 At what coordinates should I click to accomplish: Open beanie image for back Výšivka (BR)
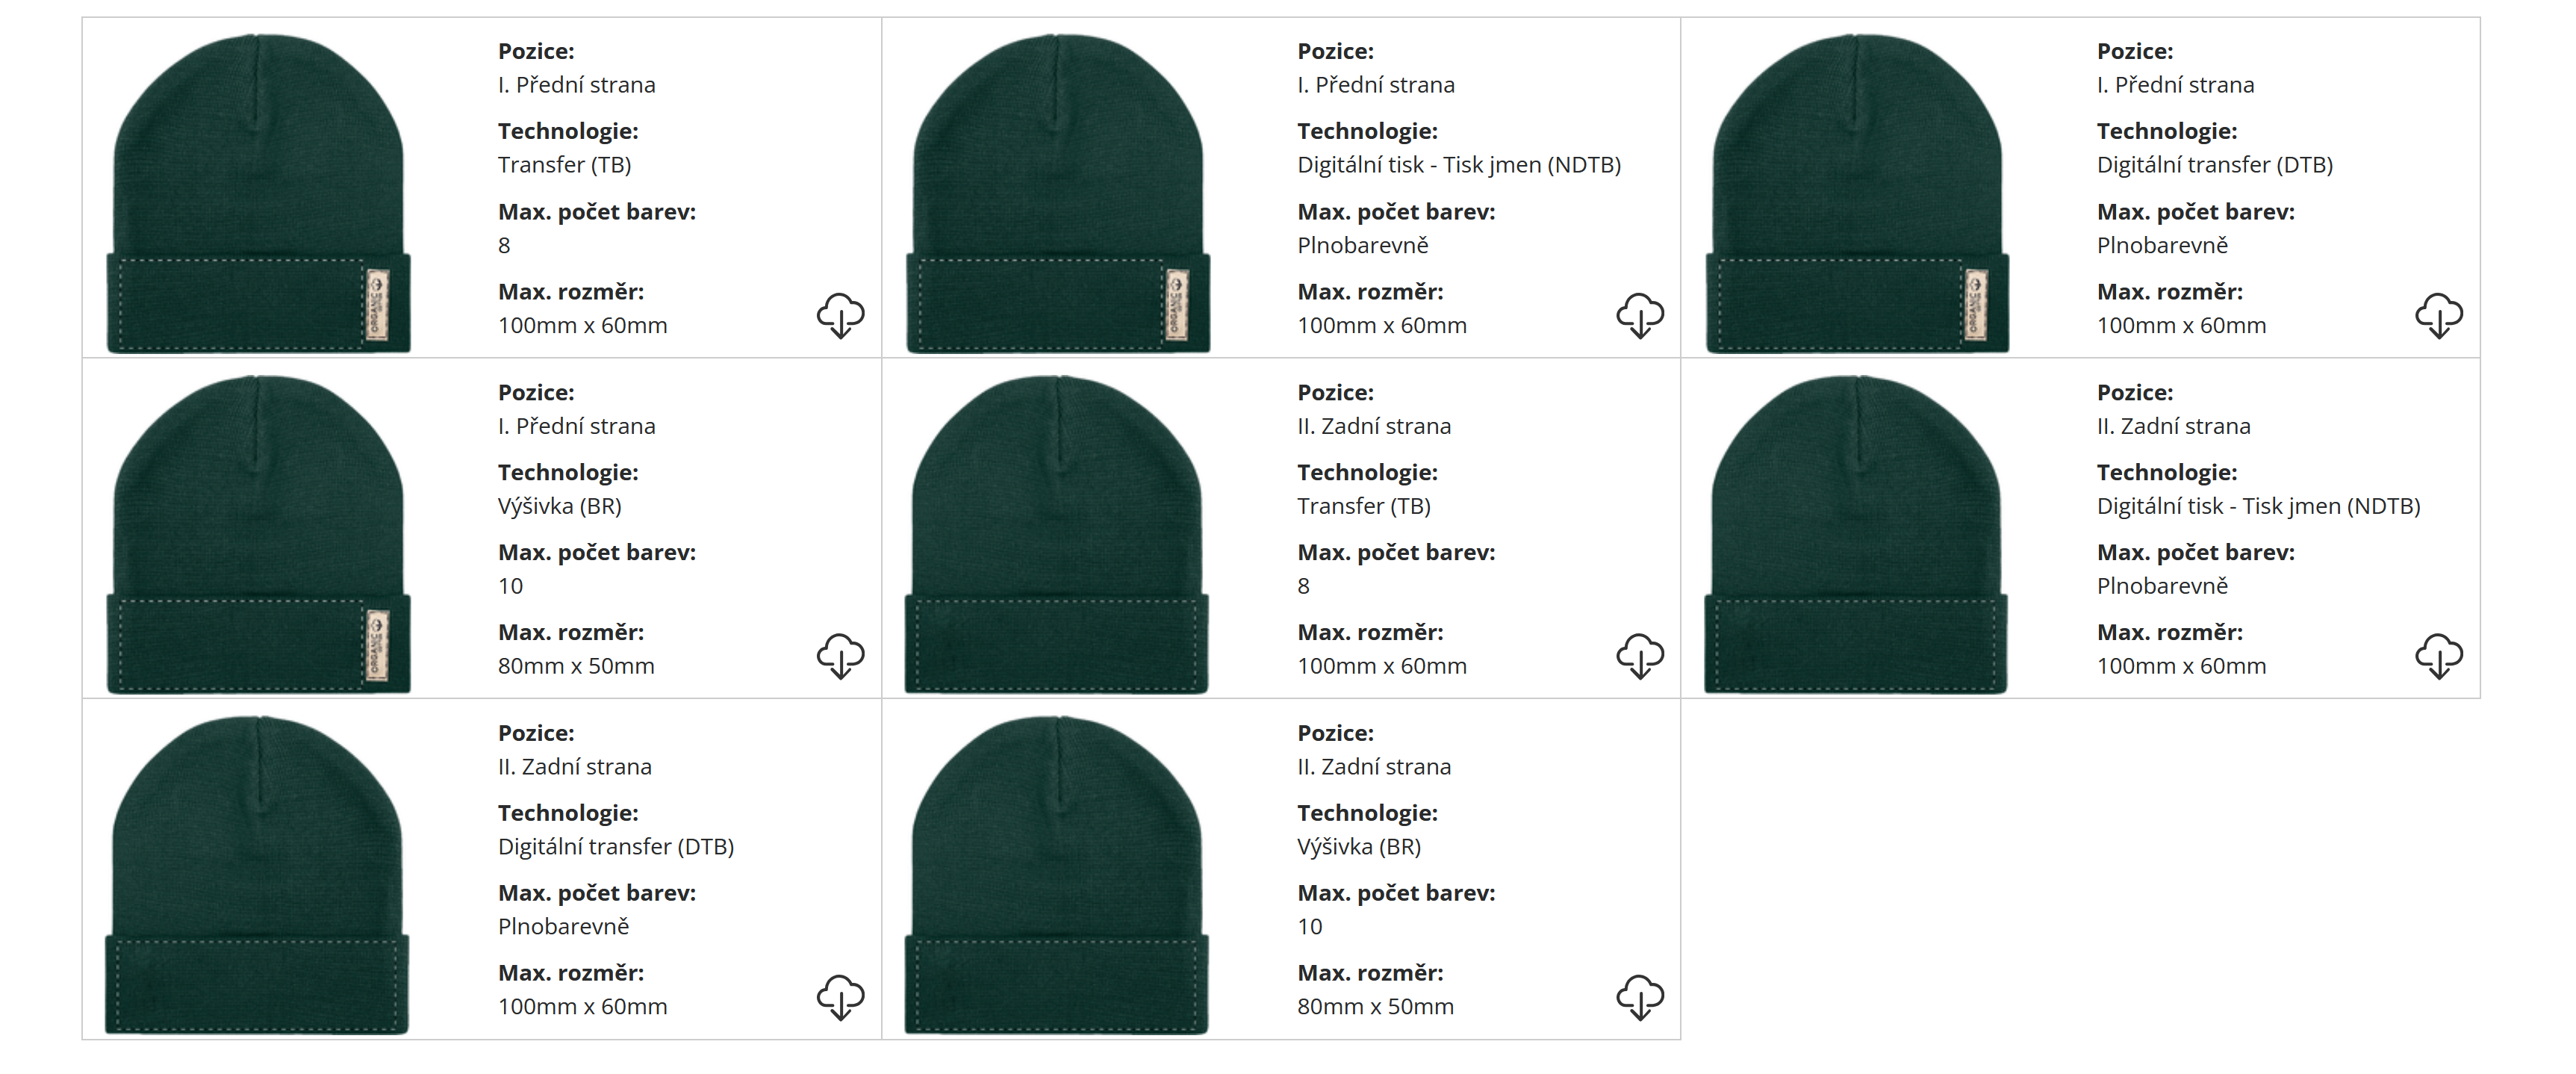1057,875
